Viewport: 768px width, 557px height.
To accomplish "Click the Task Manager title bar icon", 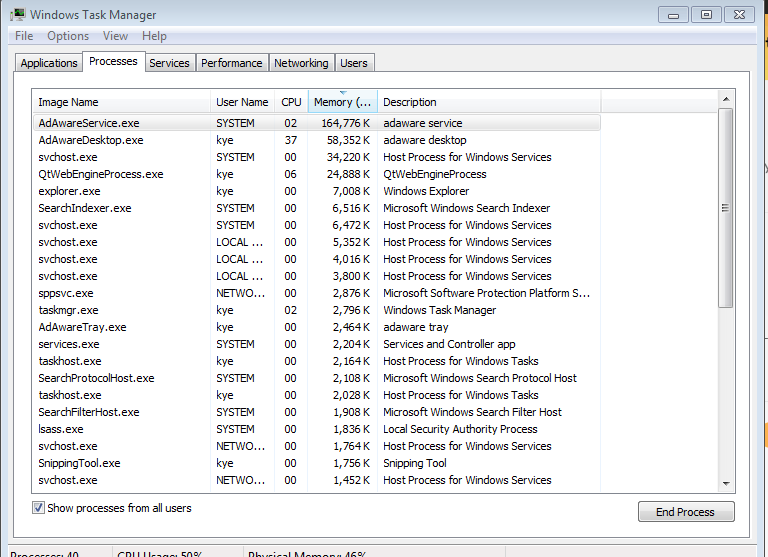I will [17, 15].
